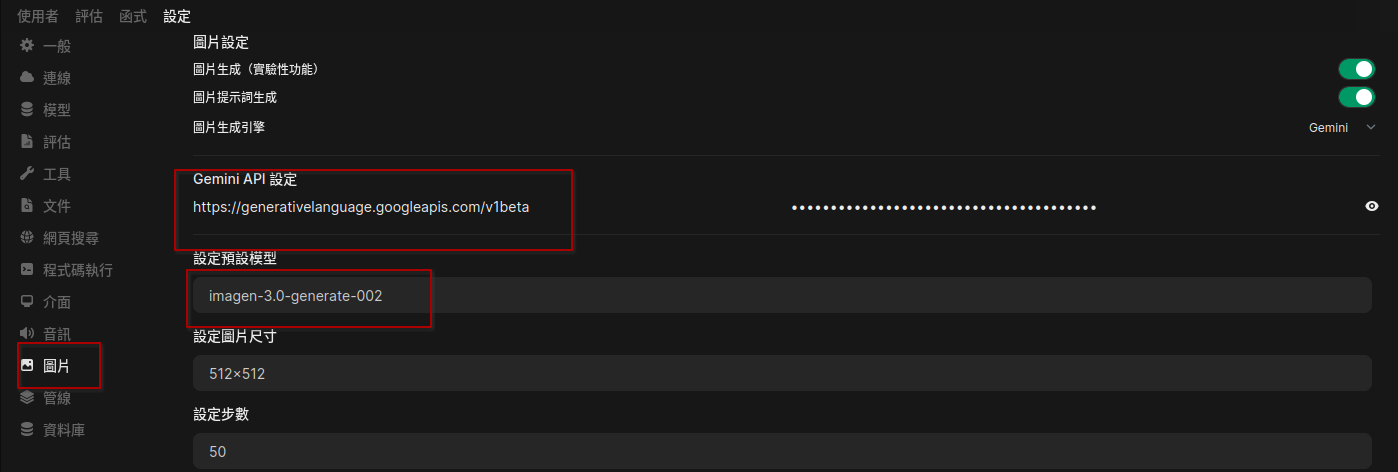
Task: Switch to the 函式 top tab
Action: click(132, 16)
